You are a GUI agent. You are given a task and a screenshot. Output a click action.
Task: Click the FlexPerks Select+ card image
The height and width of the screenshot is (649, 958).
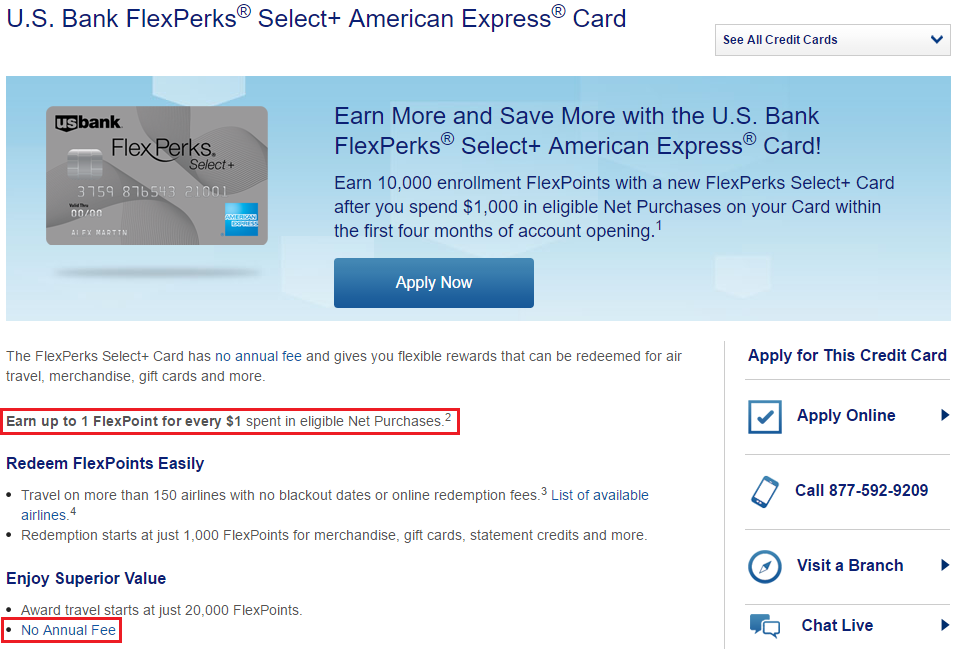pos(156,176)
